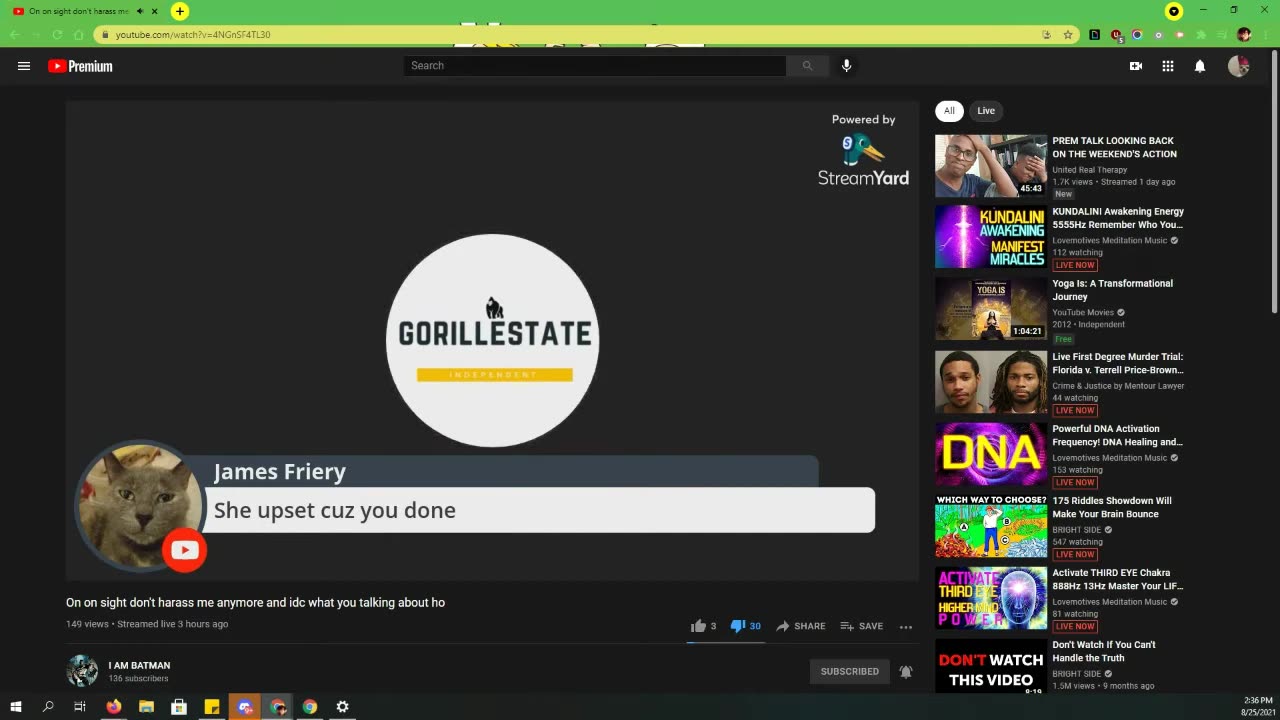Screen dimensions: 1280x720
Task: Select the All filter chip
Action: click(949, 111)
